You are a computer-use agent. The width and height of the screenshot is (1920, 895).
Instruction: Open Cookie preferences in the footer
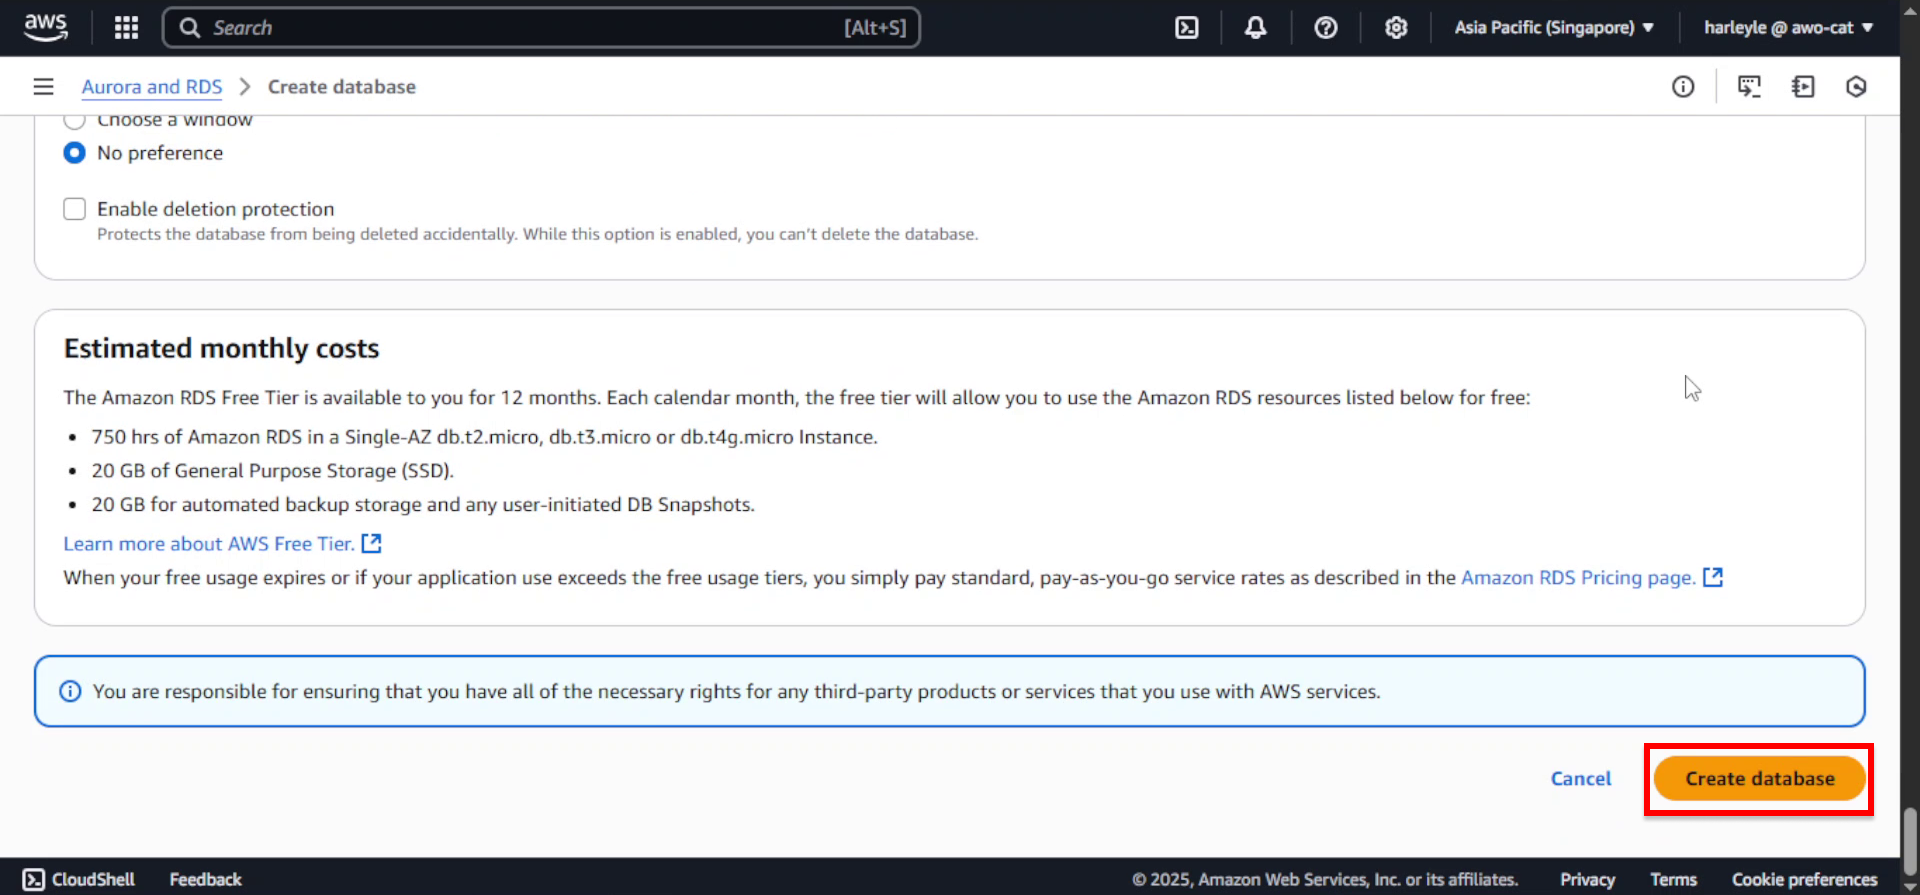click(x=1804, y=879)
